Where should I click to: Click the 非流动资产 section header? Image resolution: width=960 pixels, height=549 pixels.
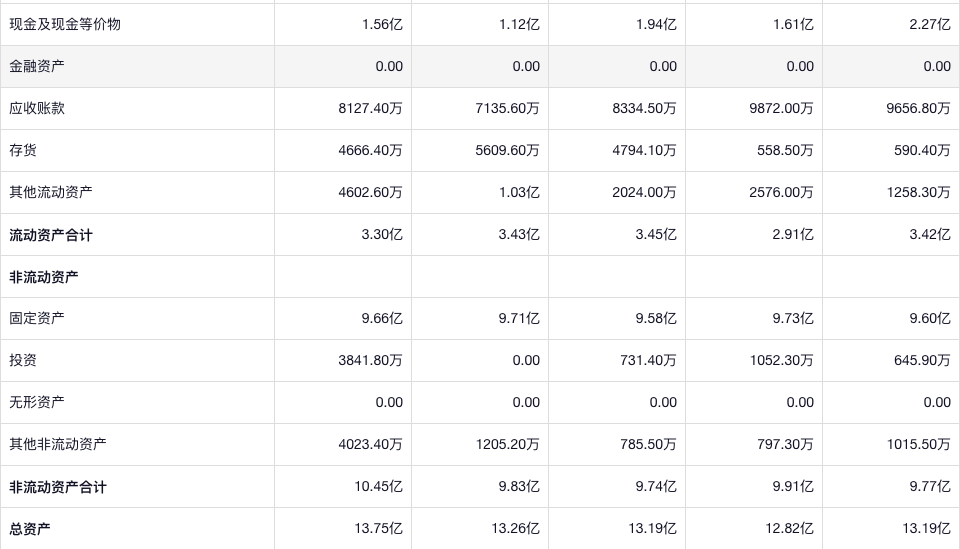[x=44, y=277]
